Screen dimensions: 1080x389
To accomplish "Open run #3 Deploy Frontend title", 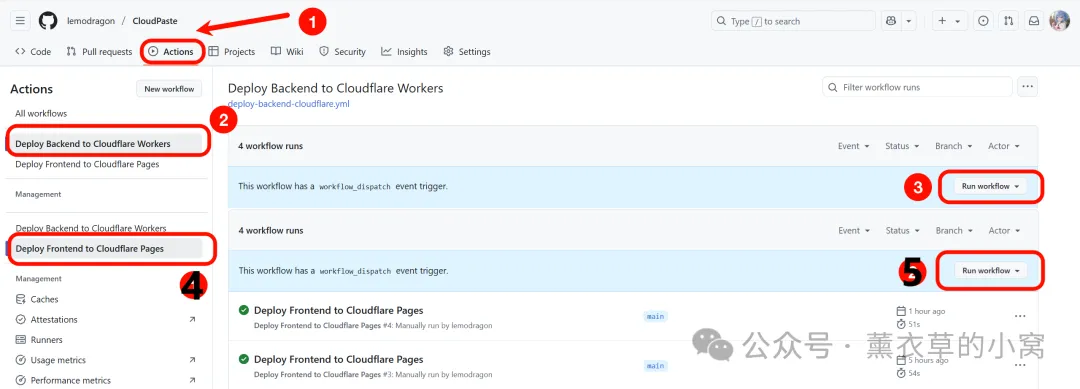I will 338,359.
